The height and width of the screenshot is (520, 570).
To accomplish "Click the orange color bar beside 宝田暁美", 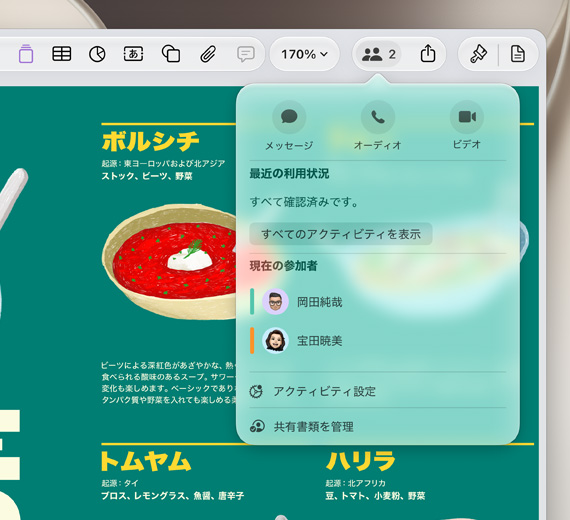I will [x=252, y=341].
